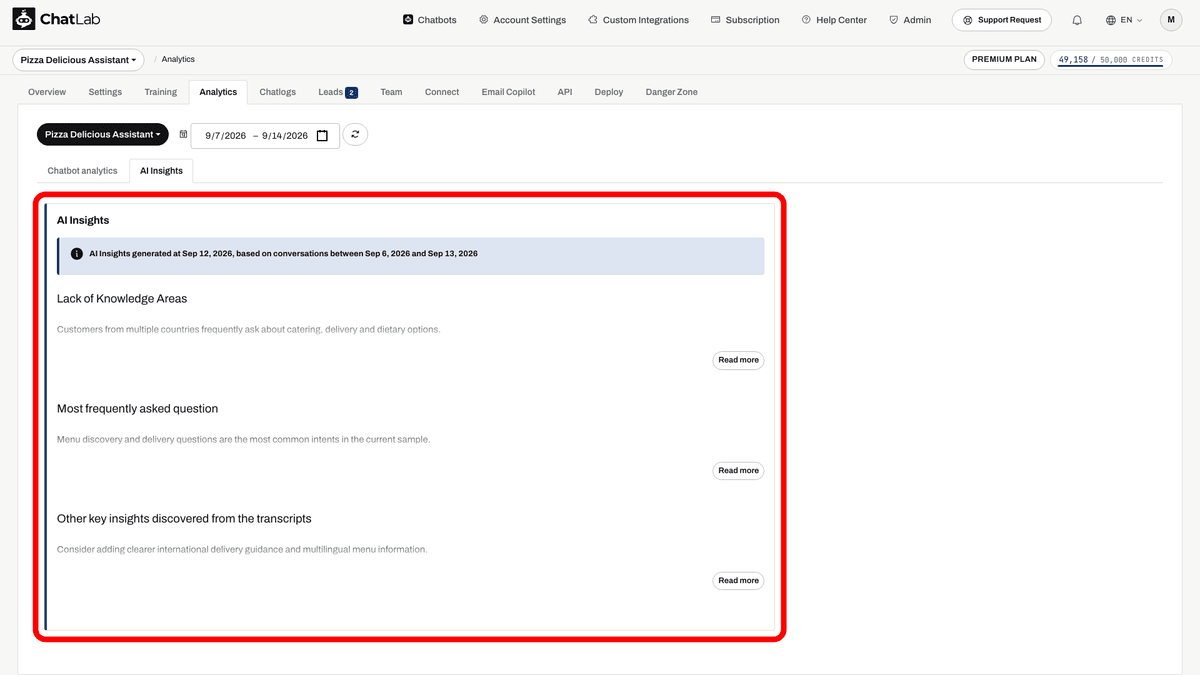Viewport: 1200px width, 675px height.
Task: Click the refresh analytics button
Action: pos(355,134)
